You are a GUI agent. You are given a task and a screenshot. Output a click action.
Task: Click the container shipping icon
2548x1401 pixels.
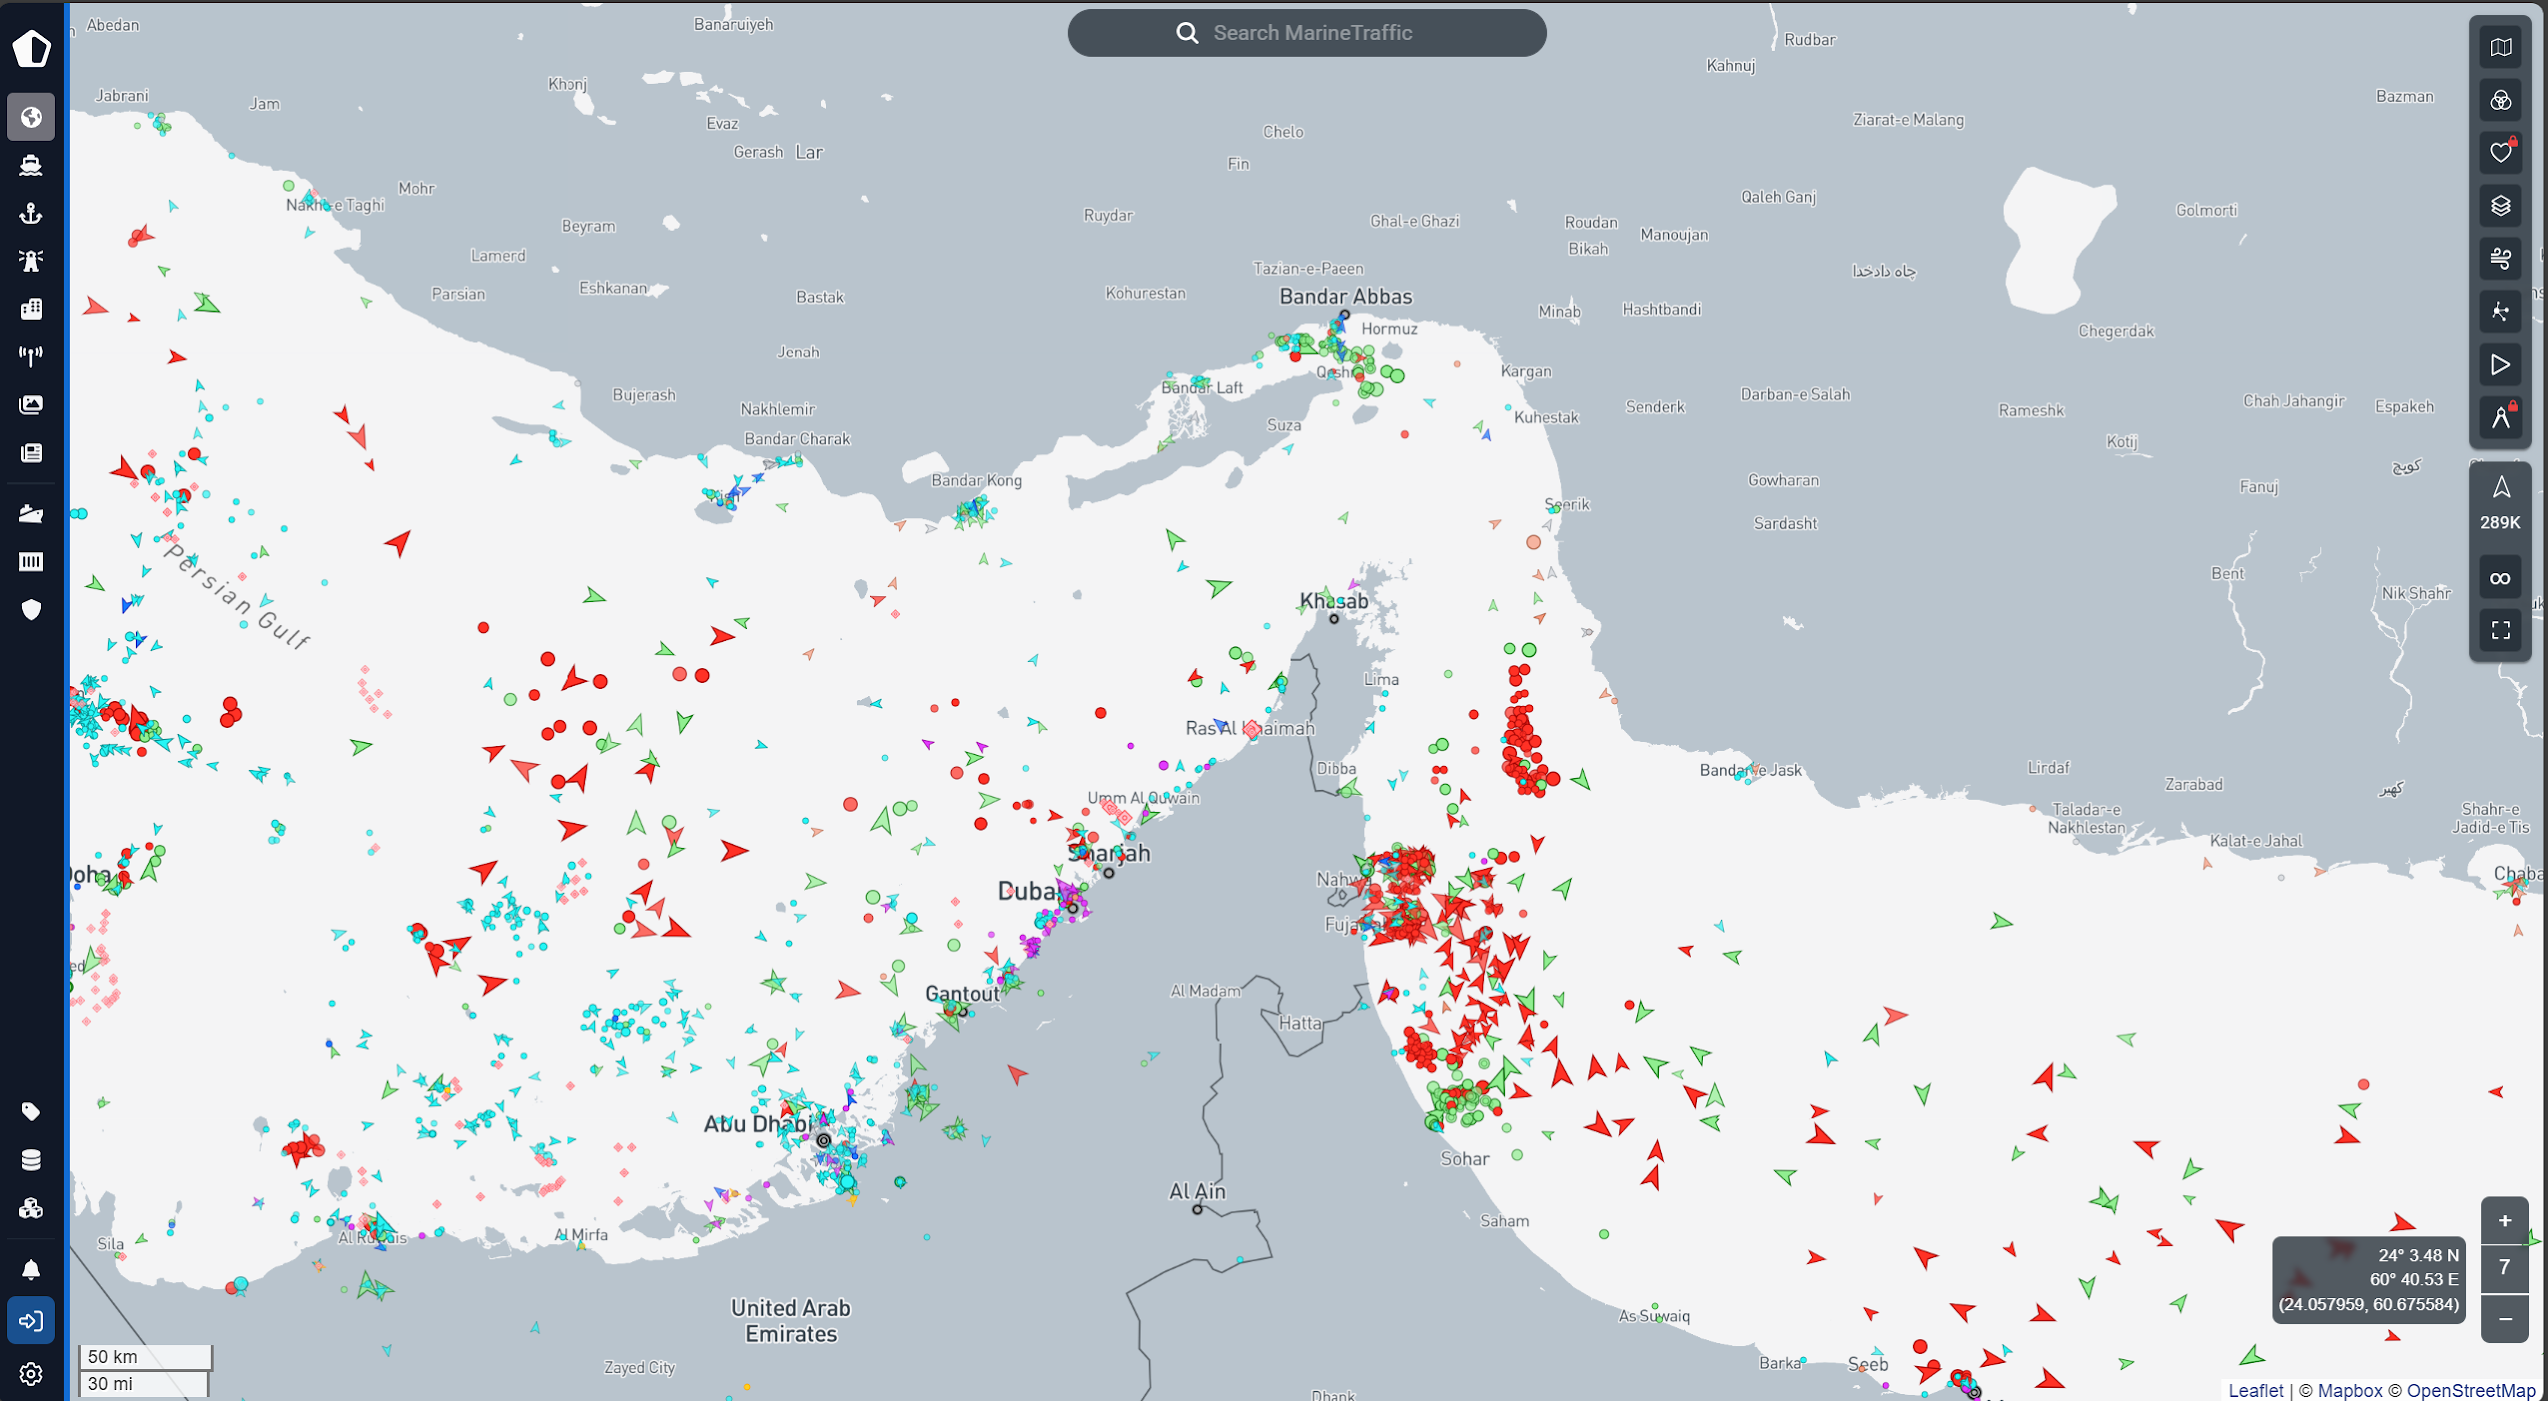[x=31, y=562]
